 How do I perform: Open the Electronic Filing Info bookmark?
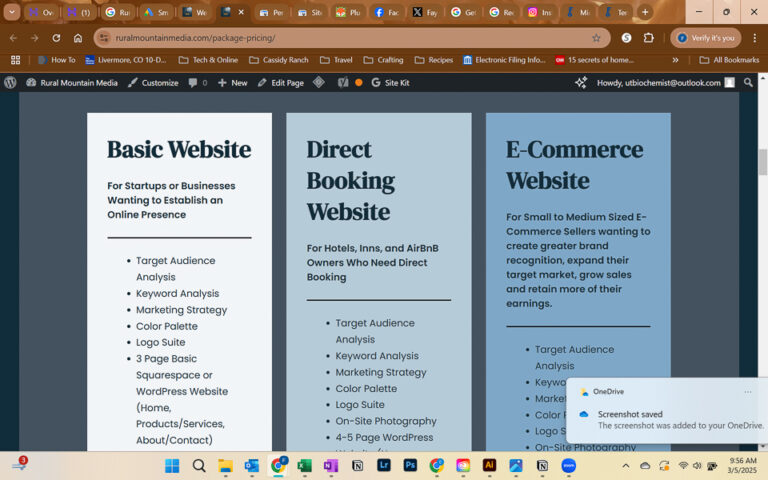504,60
